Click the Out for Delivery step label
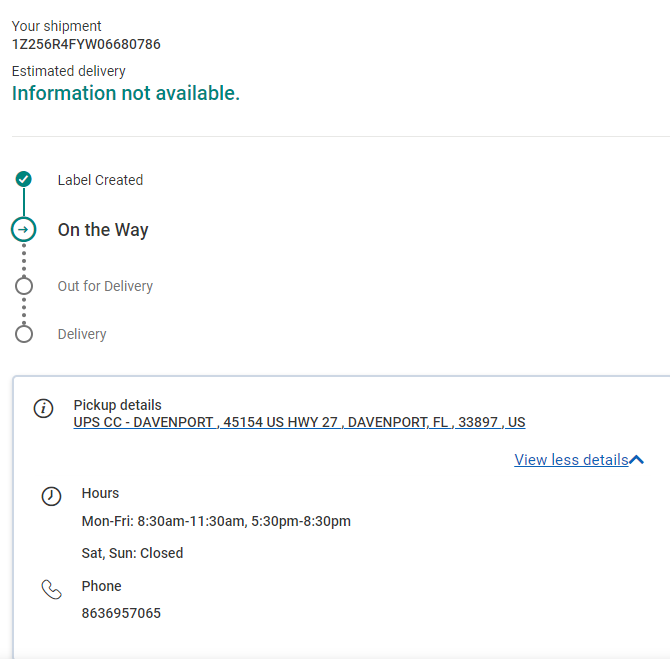The height and width of the screenshot is (659, 670). coord(105,286)
